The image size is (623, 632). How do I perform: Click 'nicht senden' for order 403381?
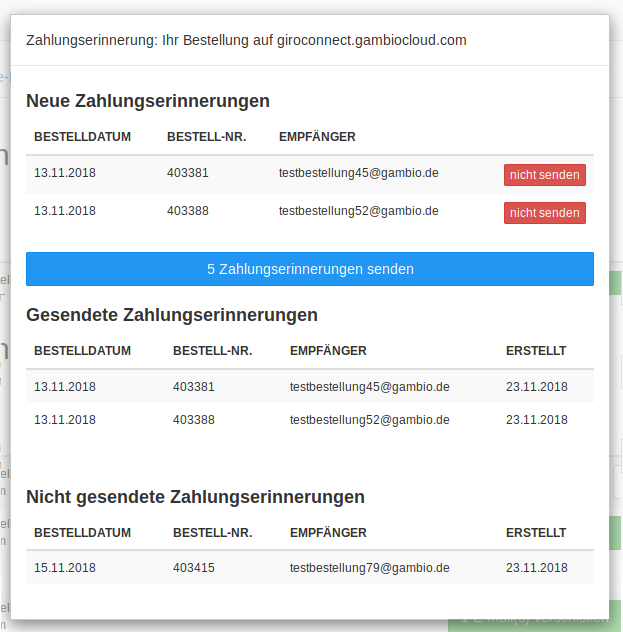coord(544,175)
